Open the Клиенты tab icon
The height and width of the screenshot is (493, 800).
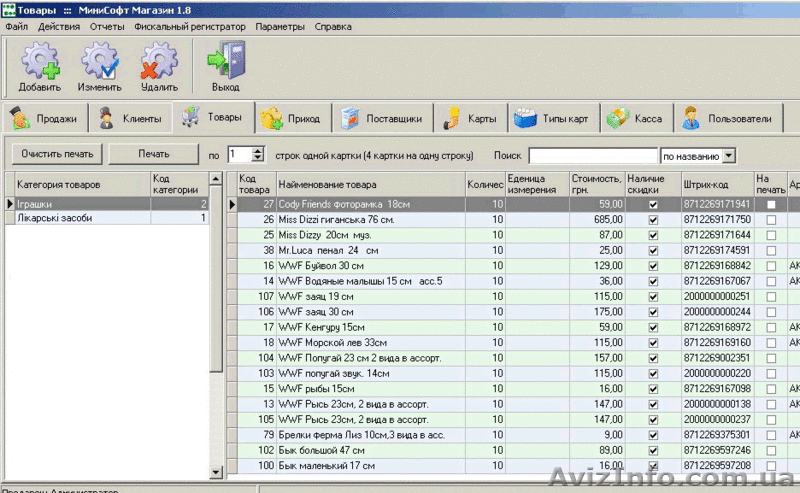click(107, 118)
